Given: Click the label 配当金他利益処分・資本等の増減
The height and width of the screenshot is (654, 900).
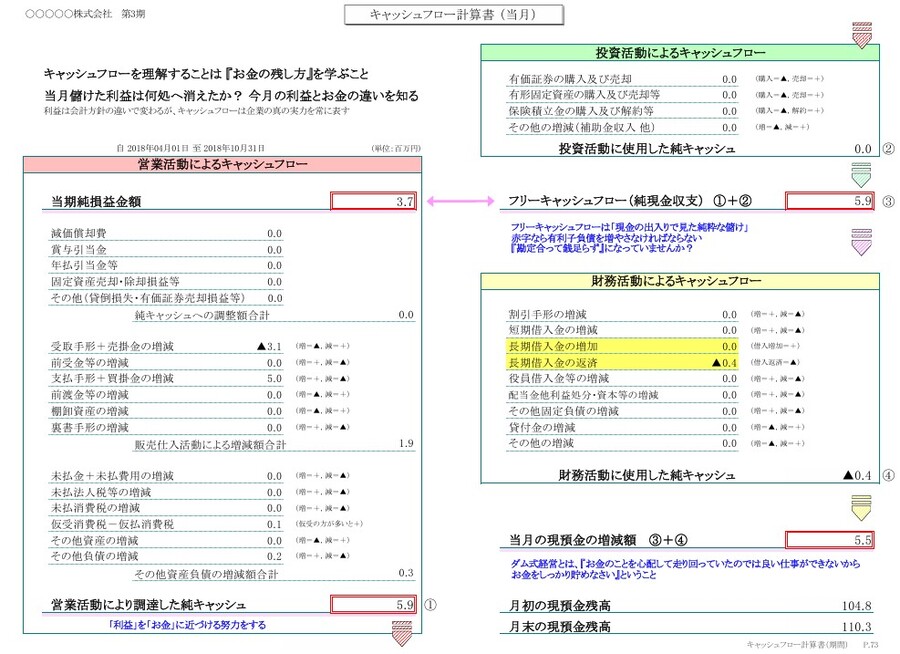Looking at the screenshot, I should (x=584, y=395).
